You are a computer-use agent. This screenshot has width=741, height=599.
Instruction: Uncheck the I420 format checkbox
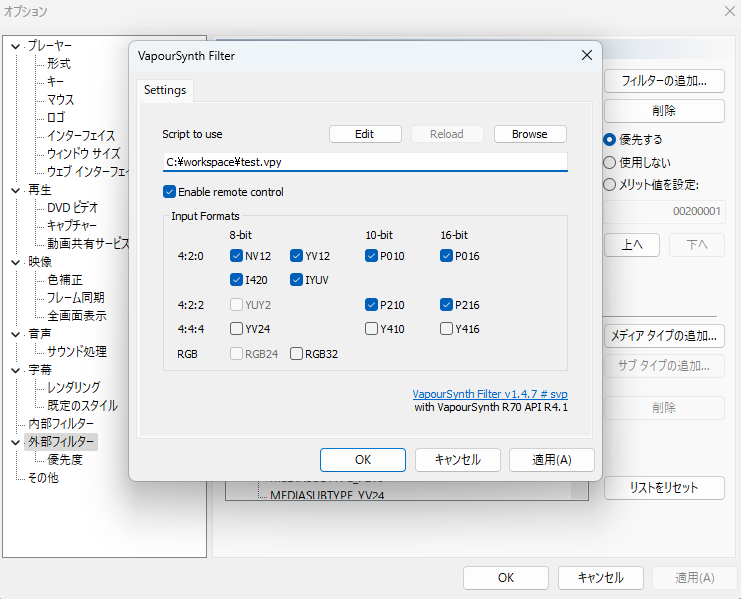(x=236, y=280)
